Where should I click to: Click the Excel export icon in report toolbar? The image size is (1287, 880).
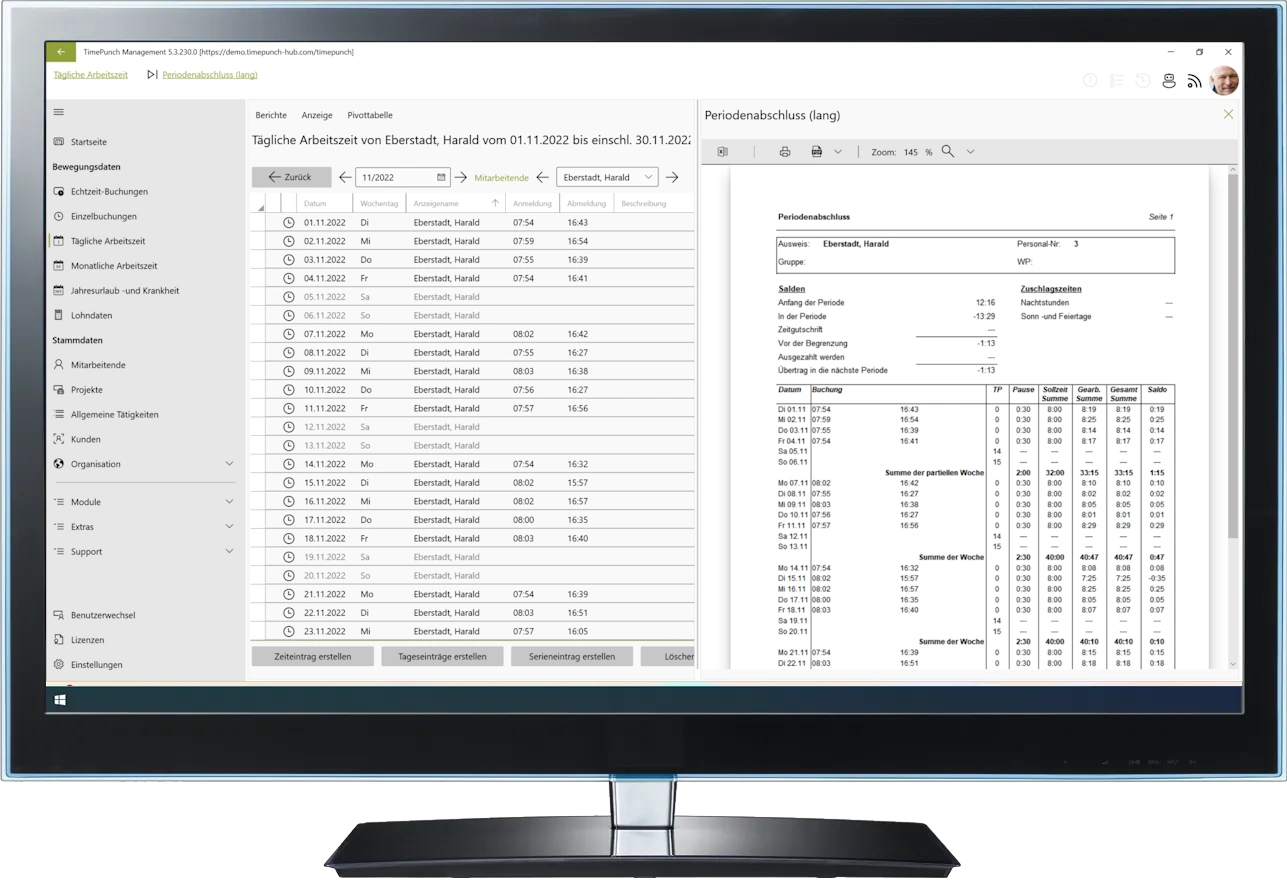tap(722, 152)
